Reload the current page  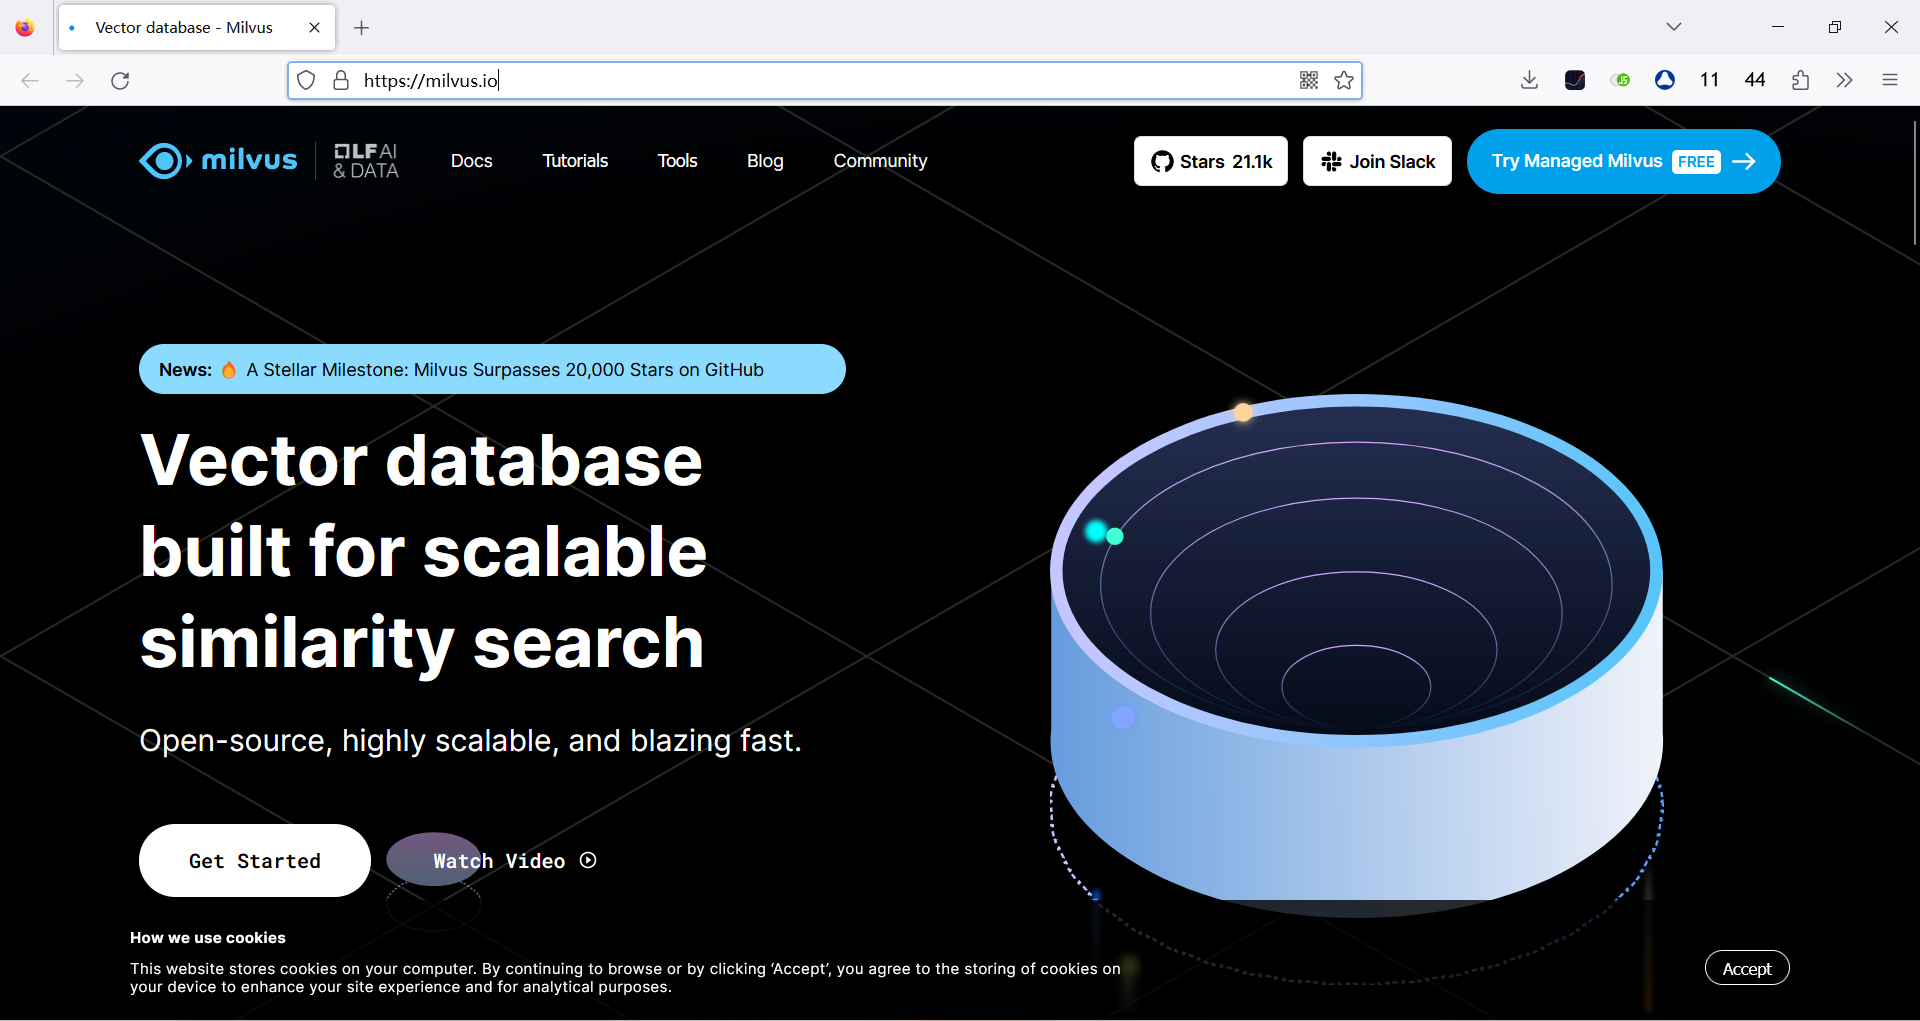120,80
